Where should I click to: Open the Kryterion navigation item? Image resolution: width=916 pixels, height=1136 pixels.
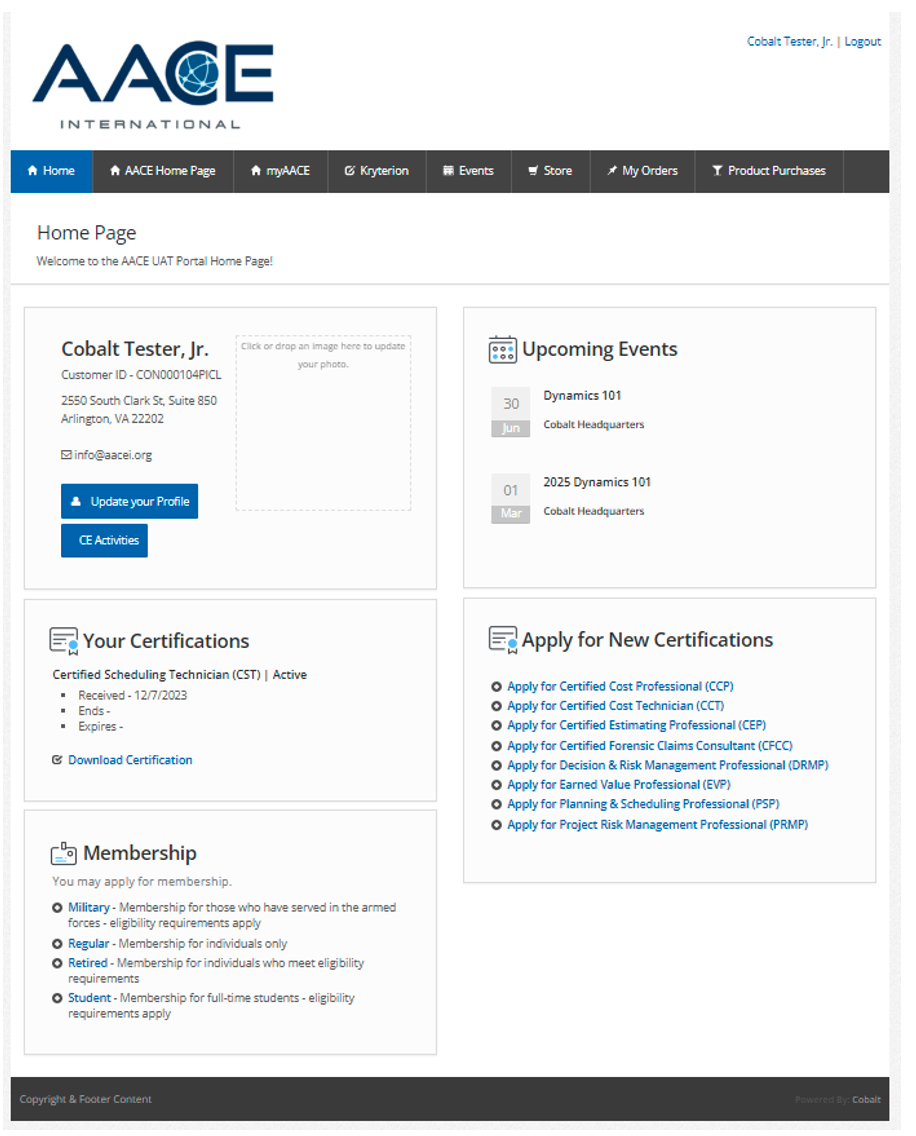coord(377,171)
